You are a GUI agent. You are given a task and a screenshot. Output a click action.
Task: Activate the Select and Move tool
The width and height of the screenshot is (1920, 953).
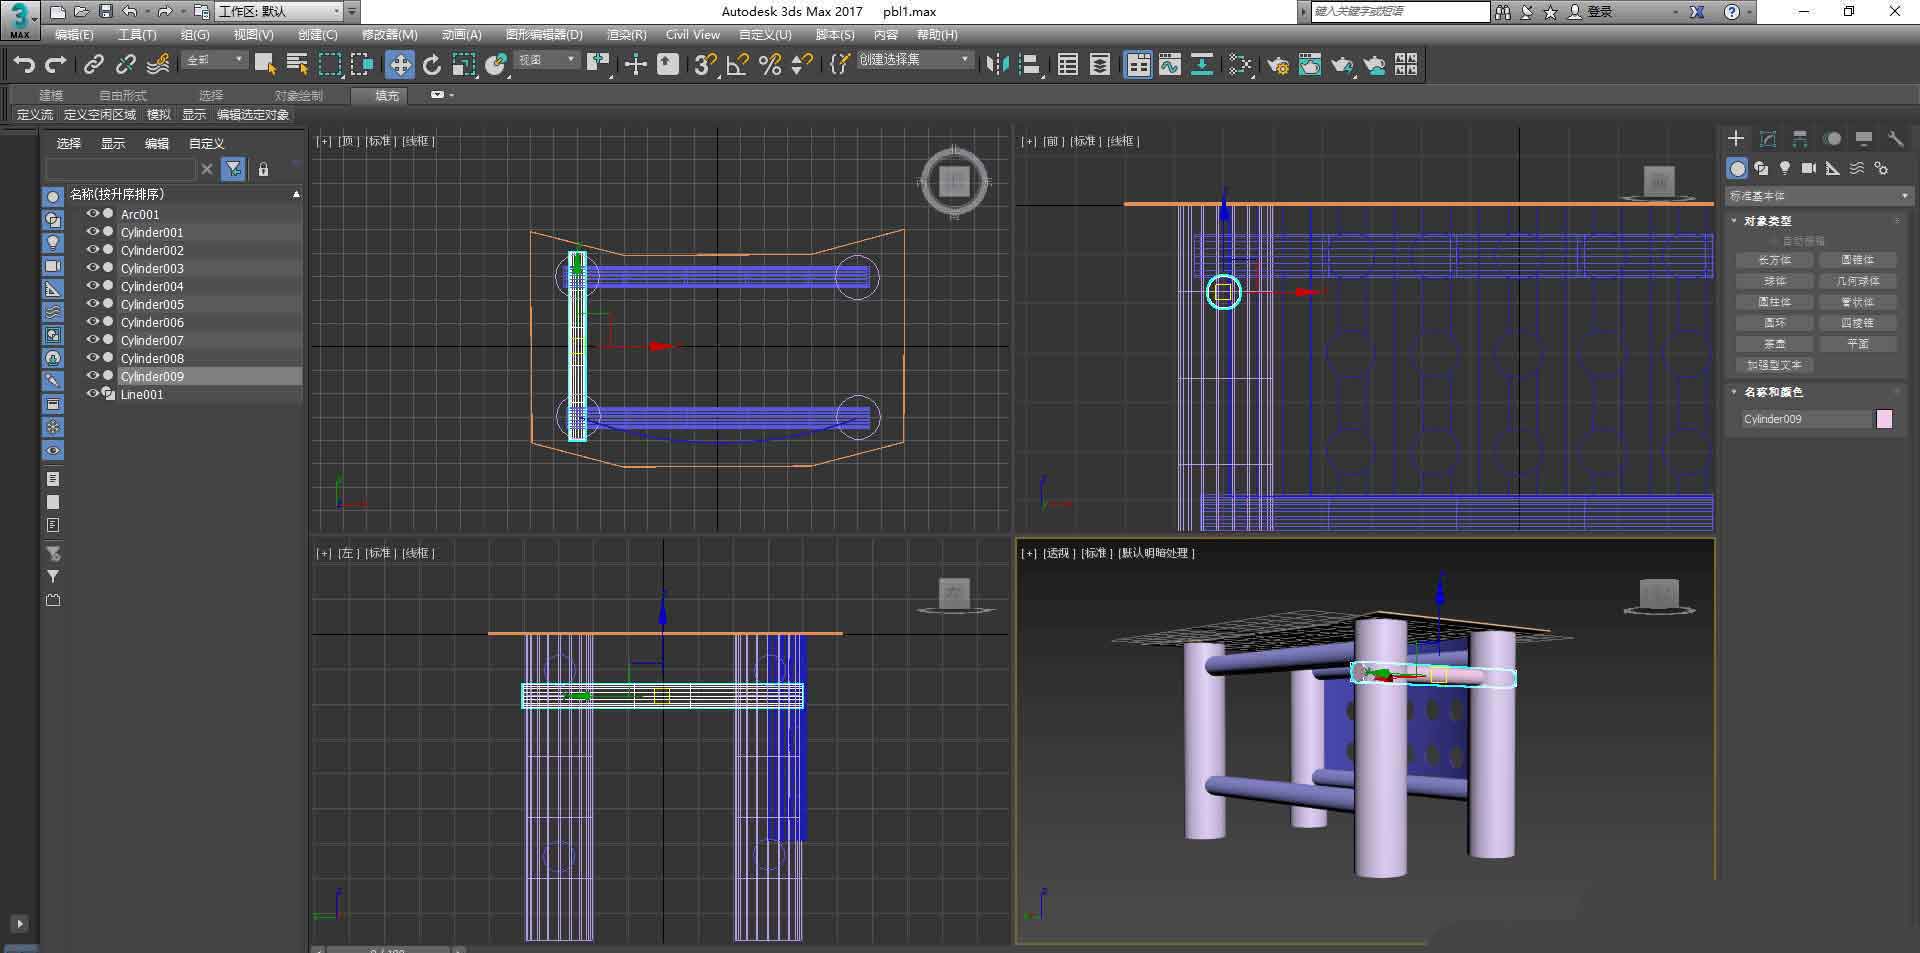[400, 65]
